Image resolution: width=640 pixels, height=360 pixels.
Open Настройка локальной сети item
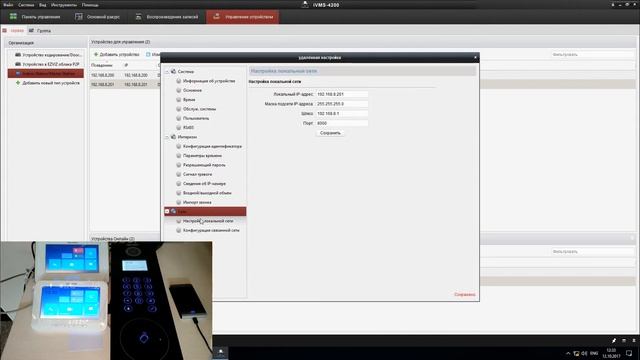pyautogui.click(x=208, y=221)
